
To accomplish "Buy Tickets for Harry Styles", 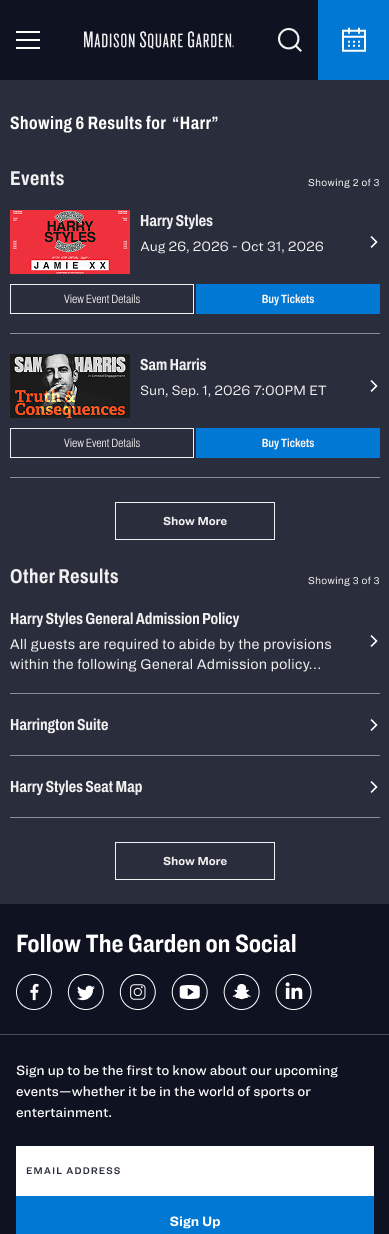I will (288, 299).
